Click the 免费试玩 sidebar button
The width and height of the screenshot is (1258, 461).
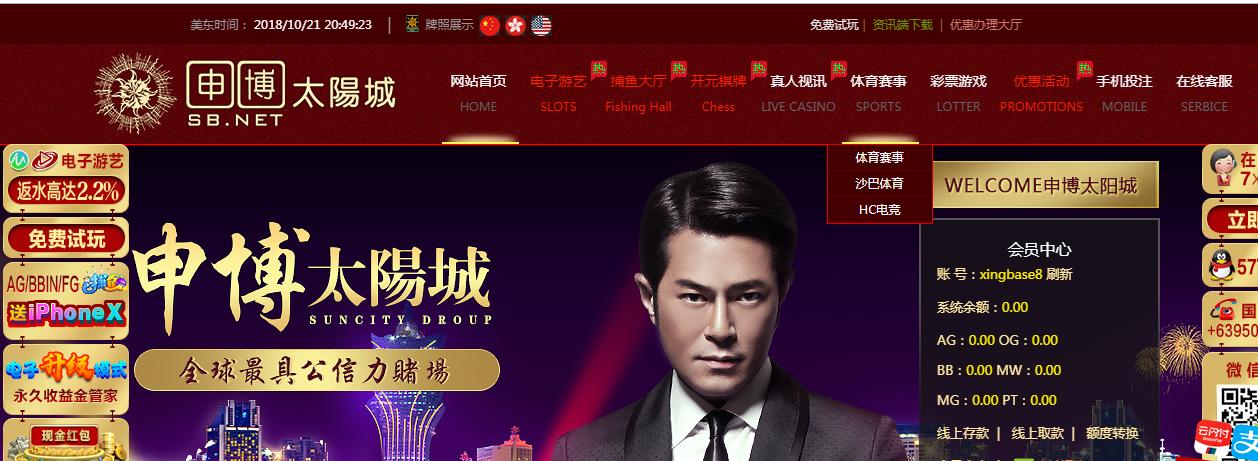[x=66, y=239]
